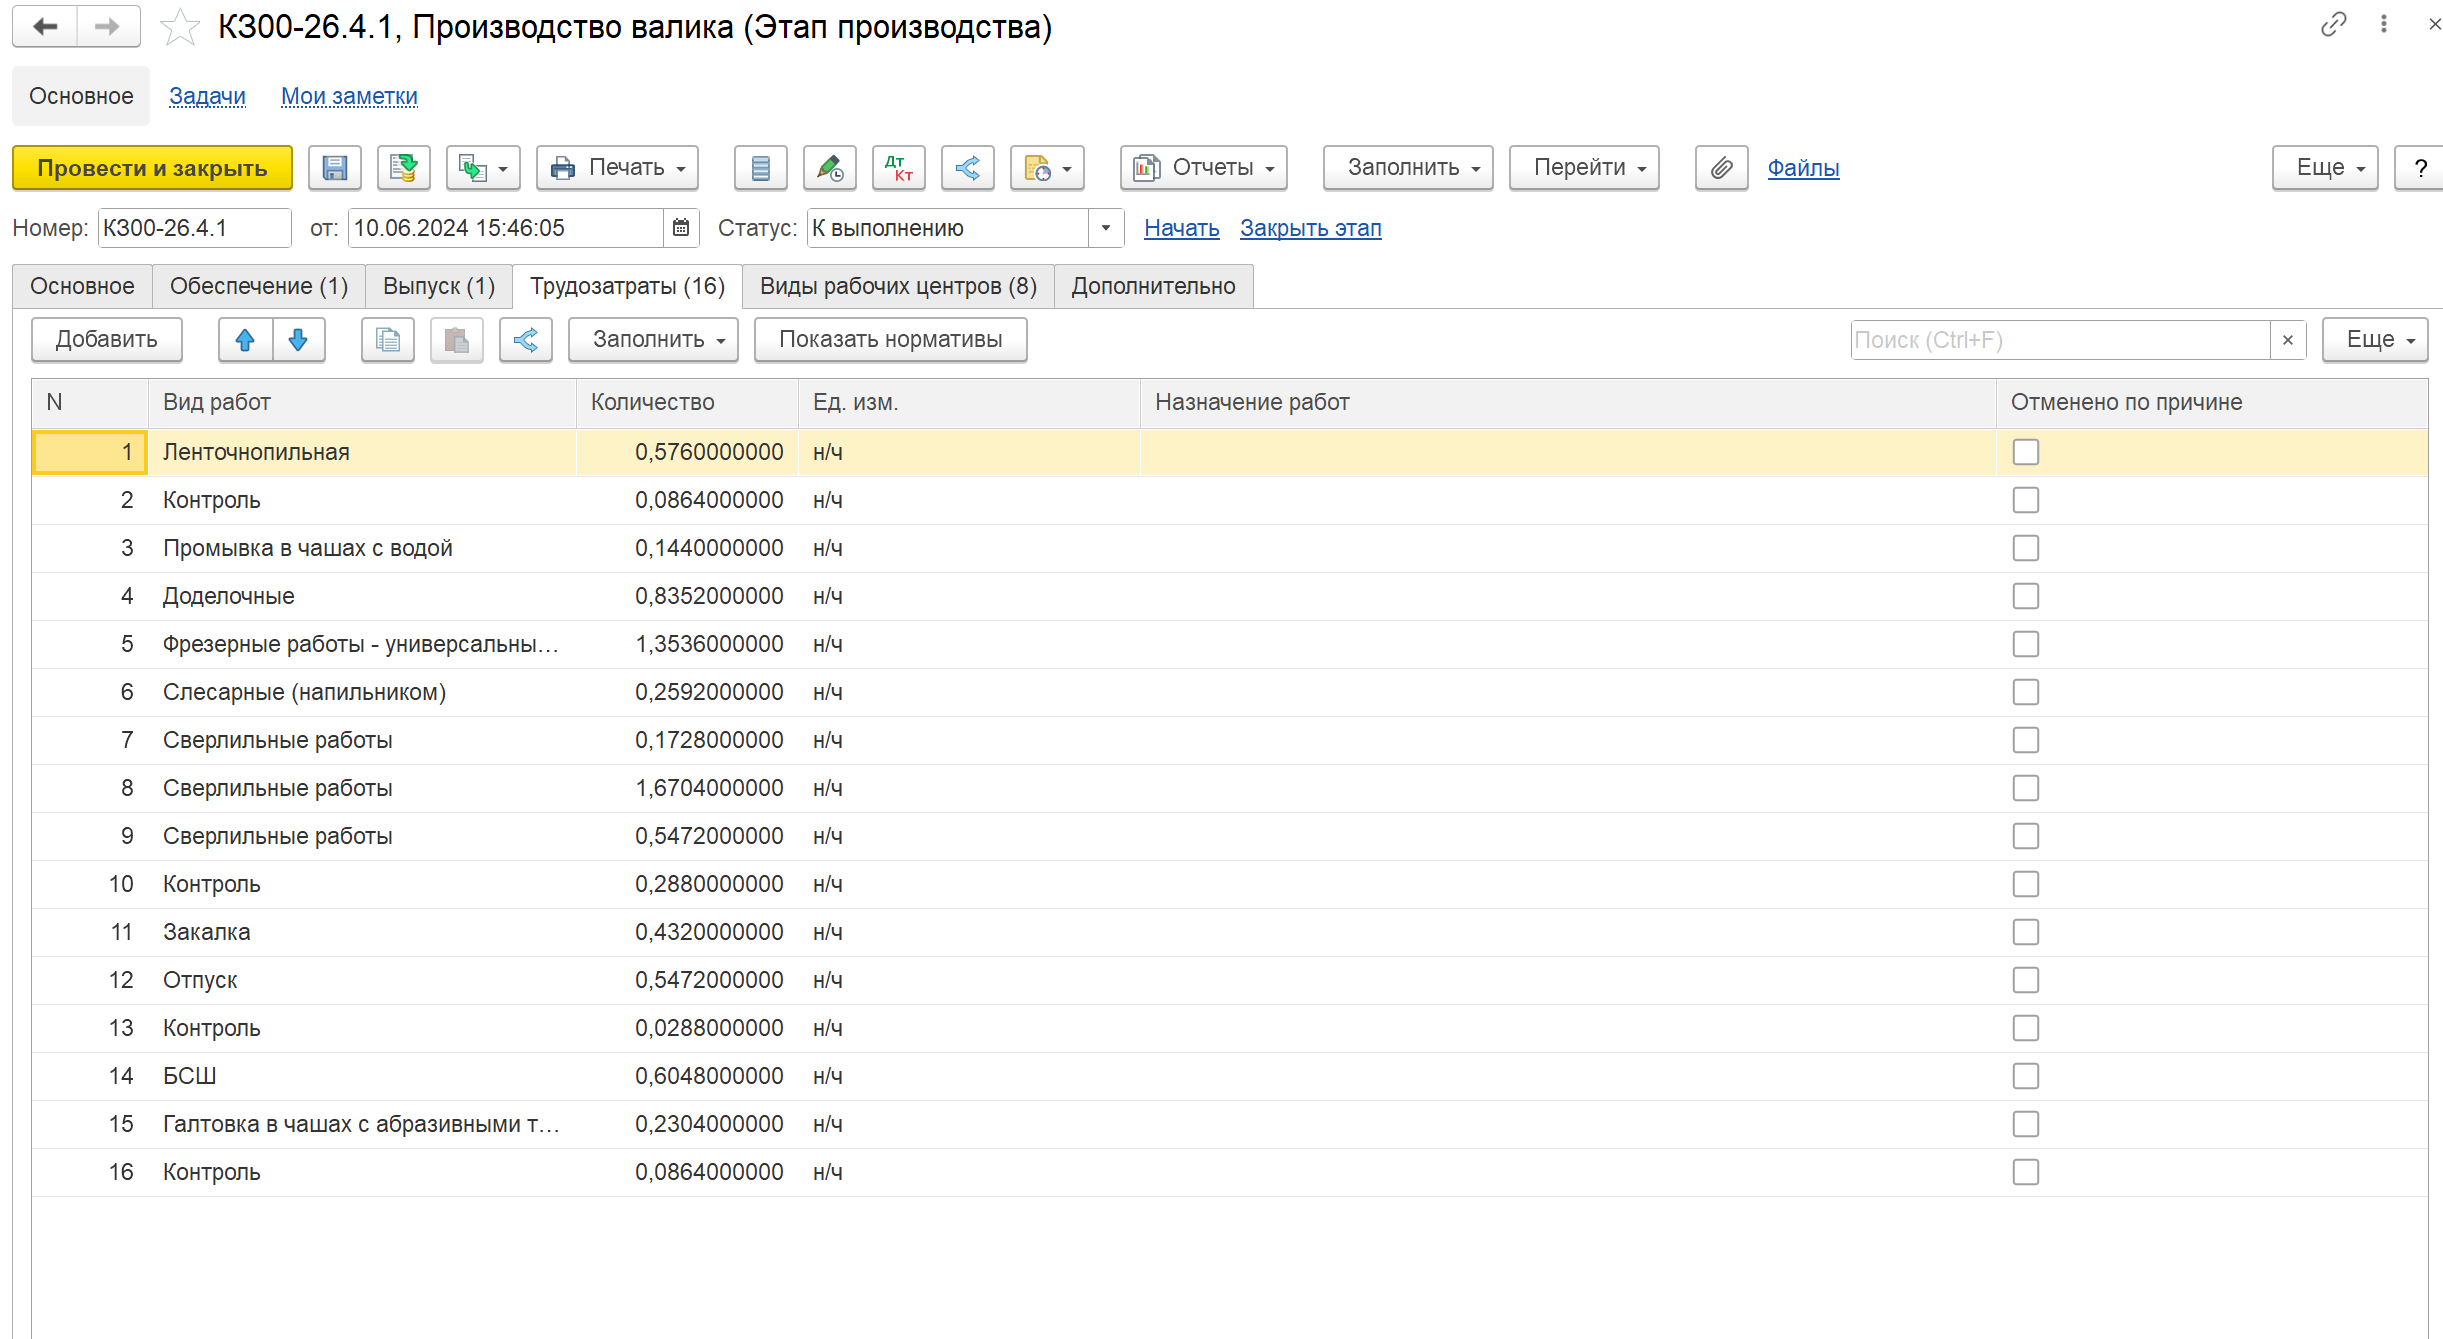Screen dimensions: 2443x1339
Task: Tick cancel checkbox for БСШ row
Action: [x=2025, y=1076]
